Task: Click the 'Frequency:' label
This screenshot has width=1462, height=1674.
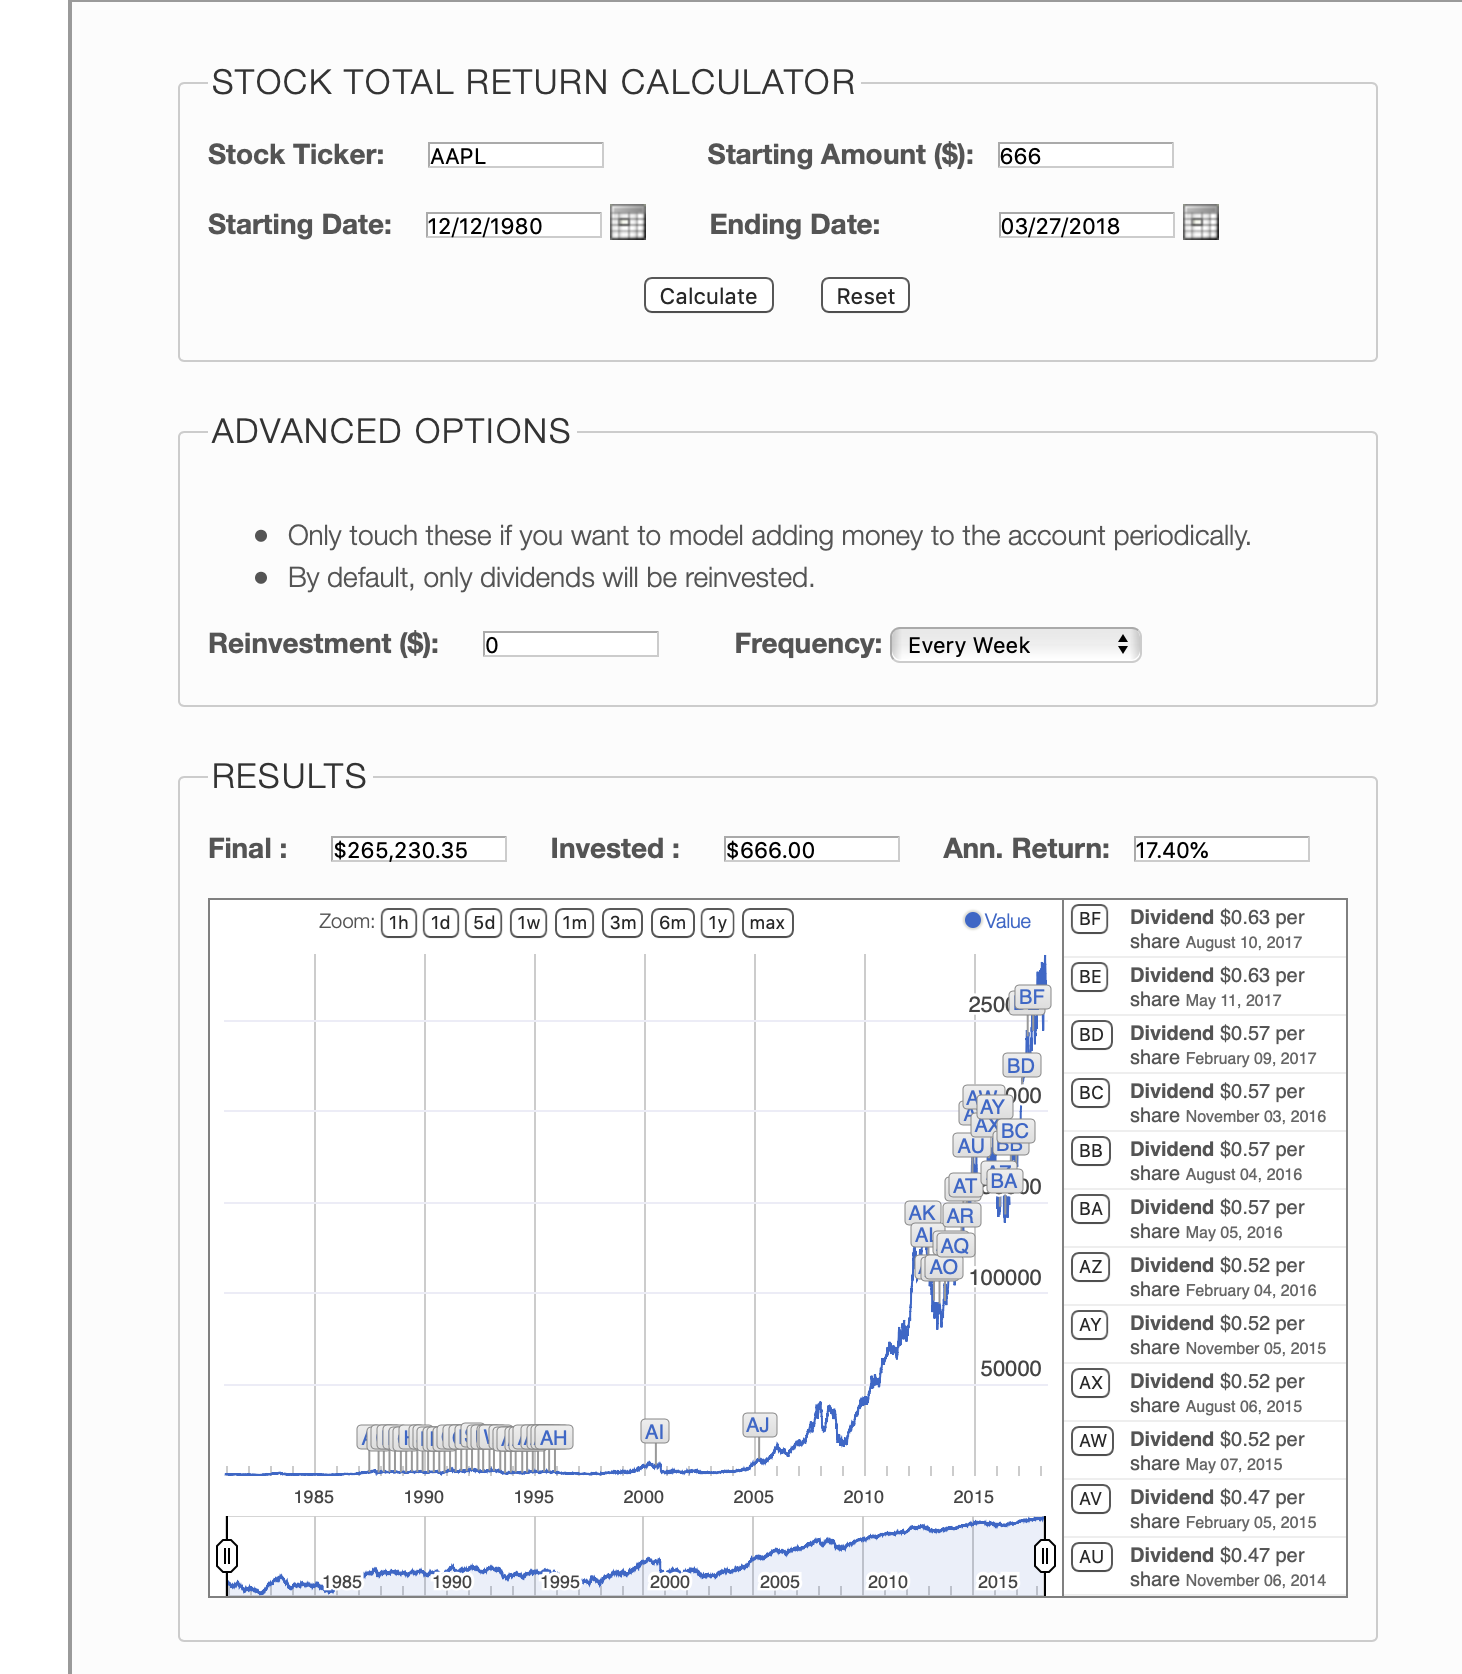Action: pyautogui.click(x=808, y=644)
